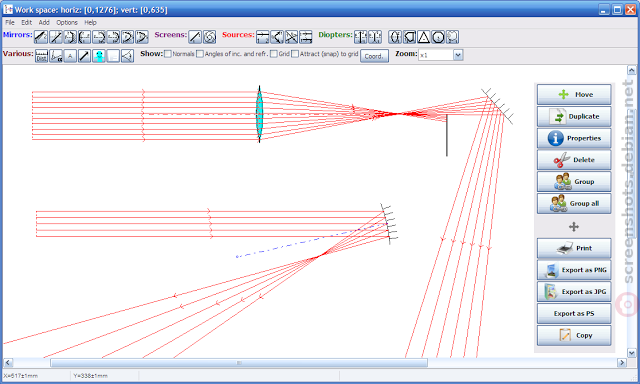Click the Properties button

[x=574, y=138]
